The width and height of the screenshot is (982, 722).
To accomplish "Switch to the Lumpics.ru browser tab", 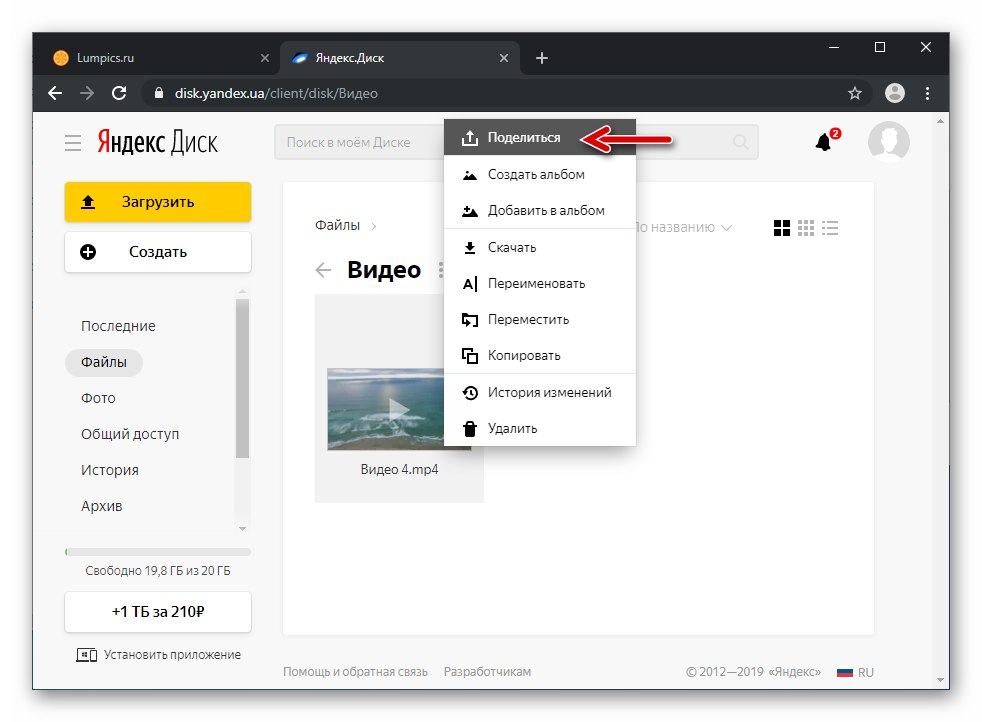I will 162,58.
